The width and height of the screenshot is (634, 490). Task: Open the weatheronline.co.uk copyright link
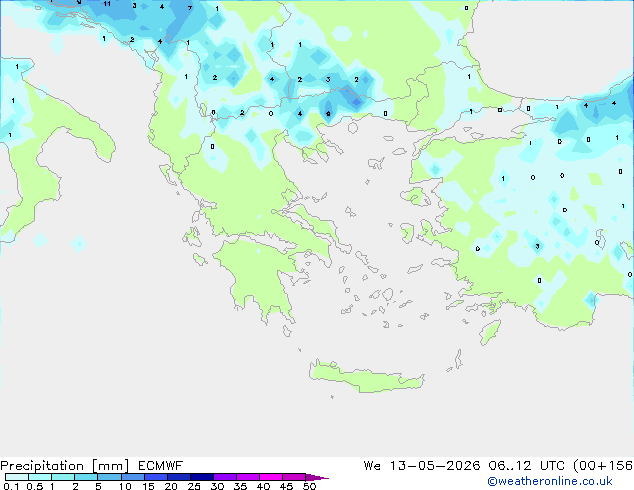click(550, 481)
